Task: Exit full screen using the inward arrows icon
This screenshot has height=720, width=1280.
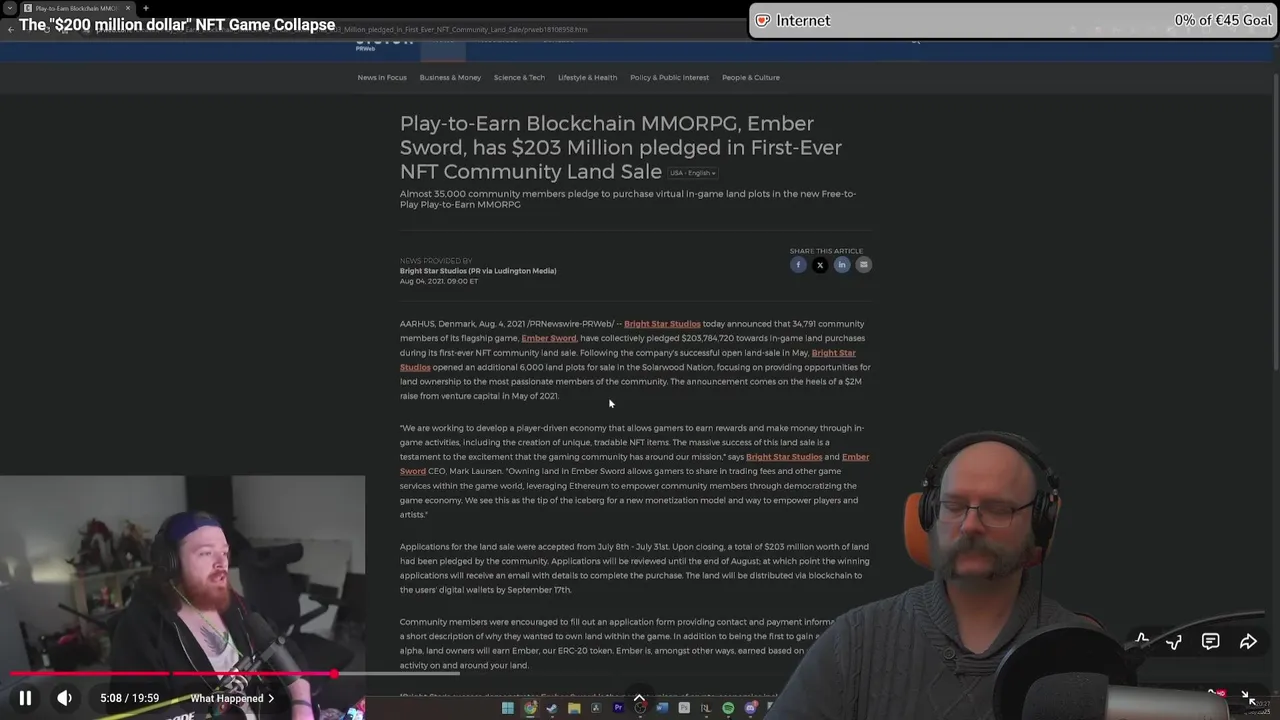Action: coord(1247,697)
